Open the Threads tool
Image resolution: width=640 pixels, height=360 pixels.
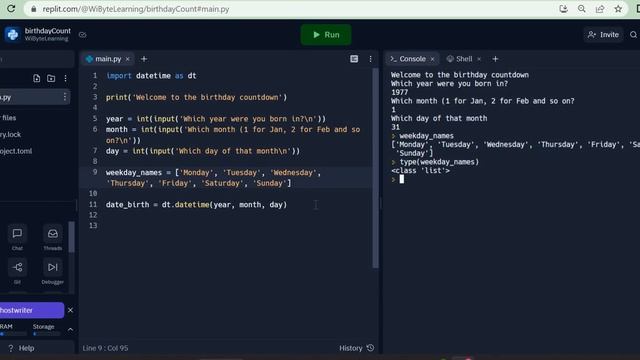click(x=53, y=238)
